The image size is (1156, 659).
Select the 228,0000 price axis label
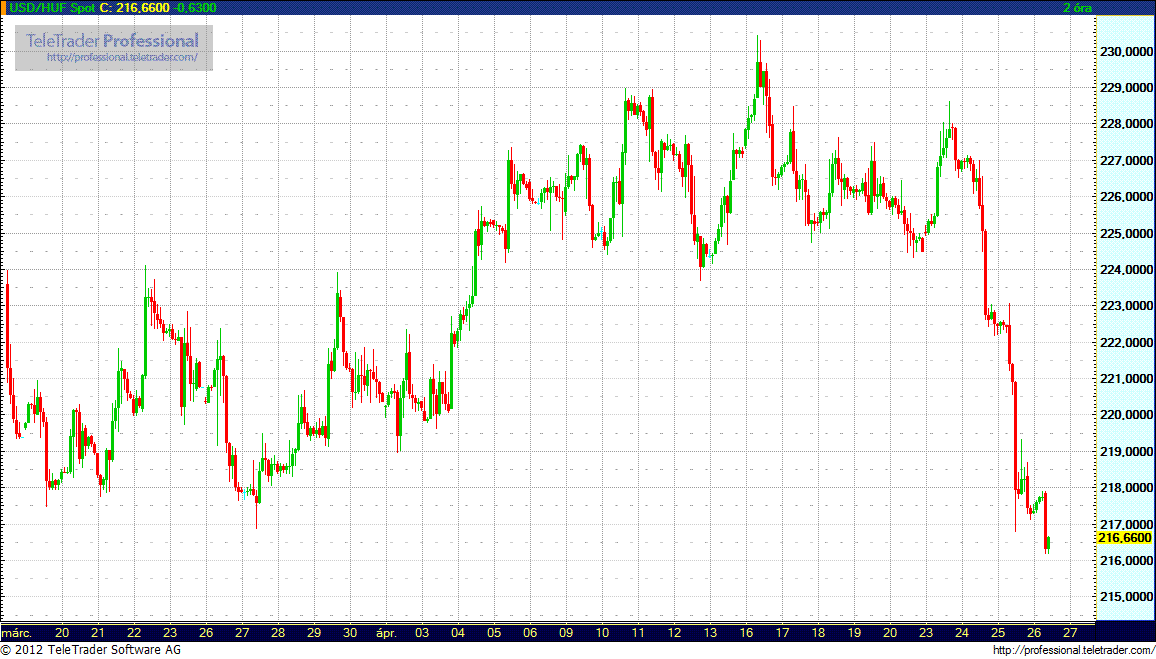click(x=1126, y=124)
